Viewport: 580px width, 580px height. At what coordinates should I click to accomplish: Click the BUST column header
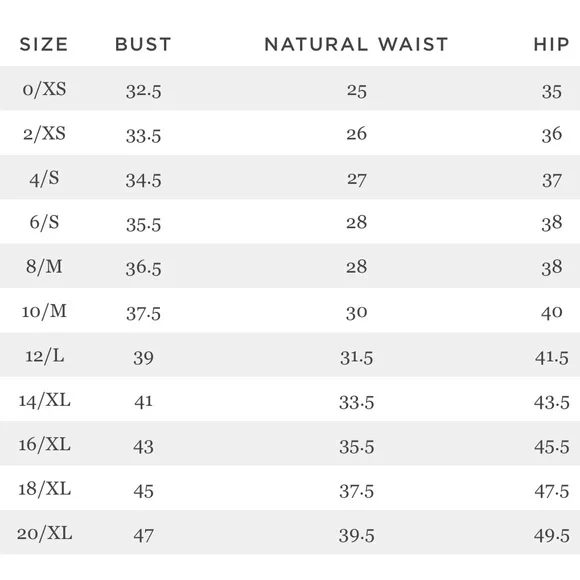143,44
